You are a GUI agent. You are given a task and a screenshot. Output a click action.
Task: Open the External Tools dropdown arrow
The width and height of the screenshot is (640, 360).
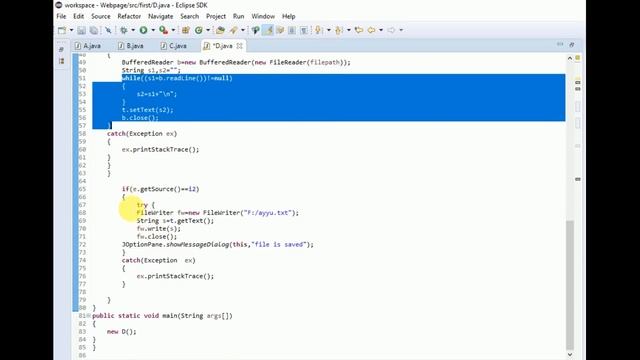point(173,30)
